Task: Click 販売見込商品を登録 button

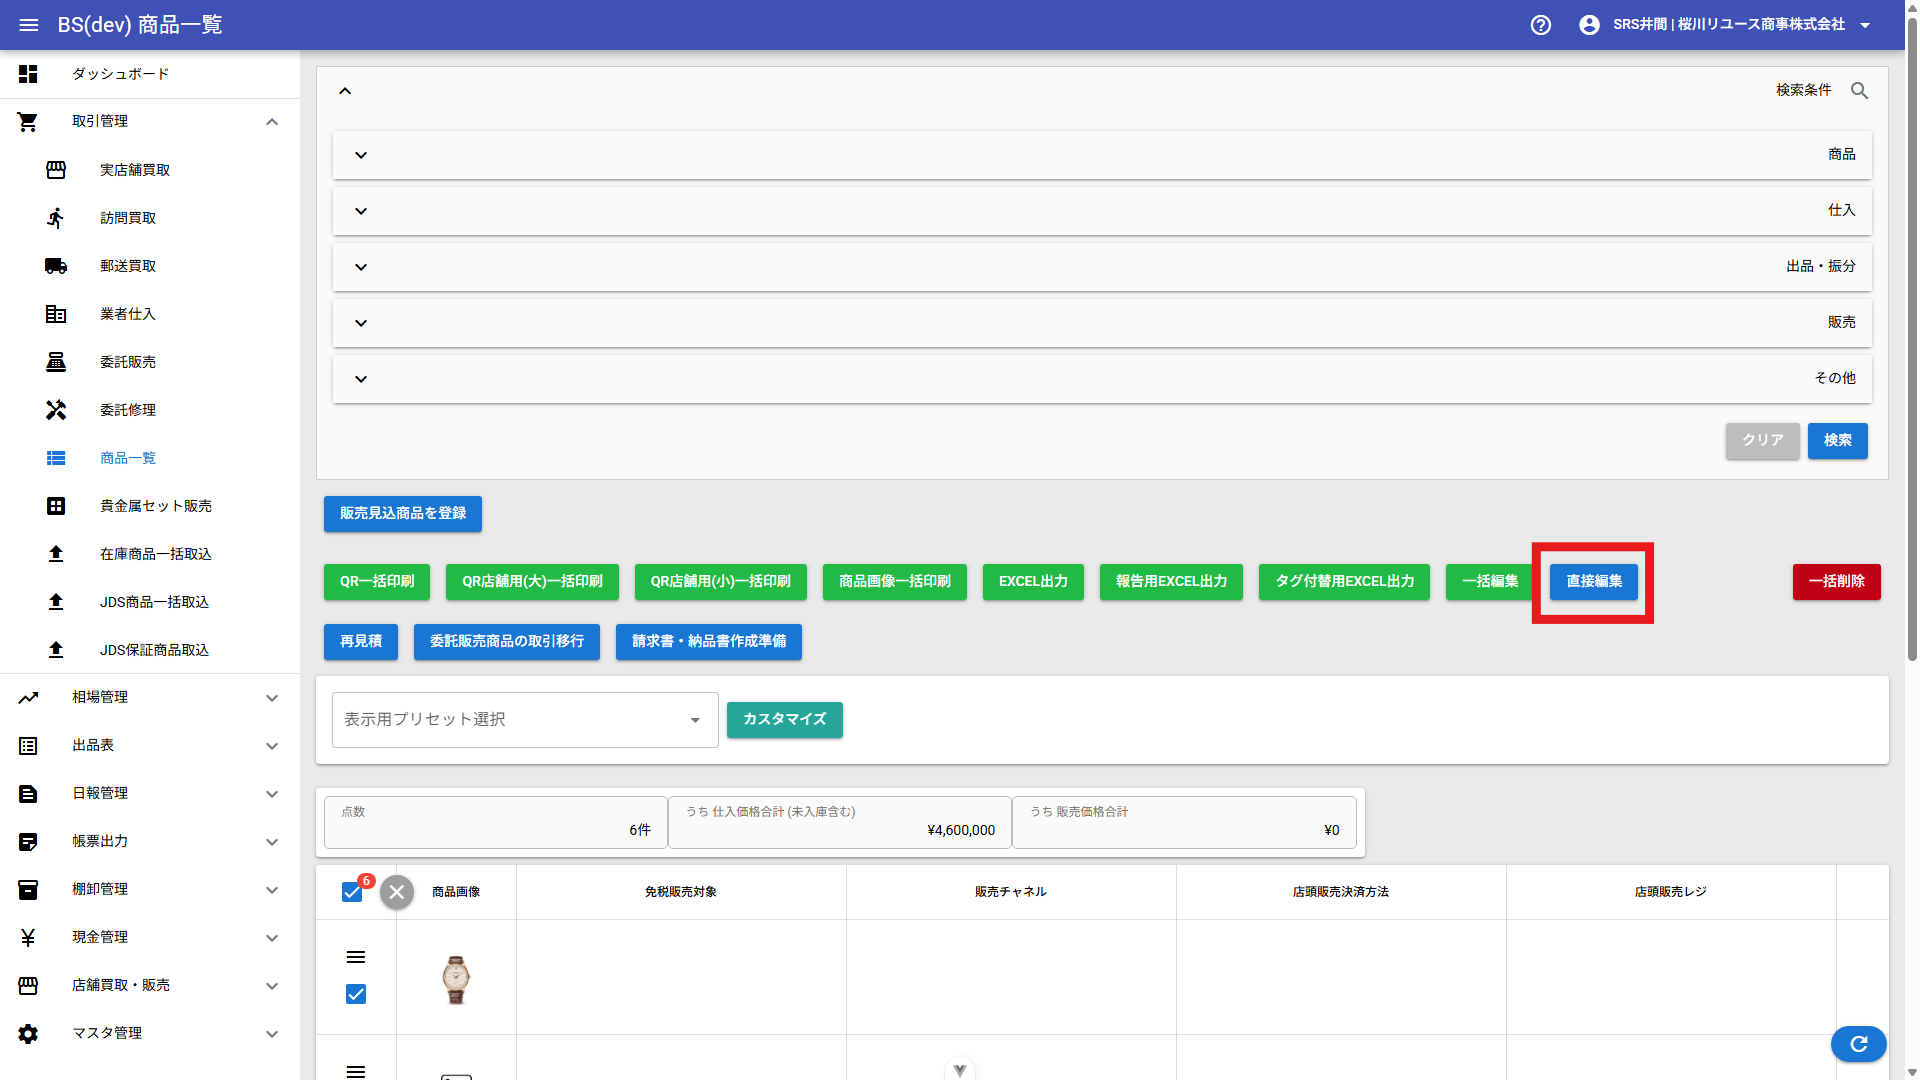Action: click(403, 514)
